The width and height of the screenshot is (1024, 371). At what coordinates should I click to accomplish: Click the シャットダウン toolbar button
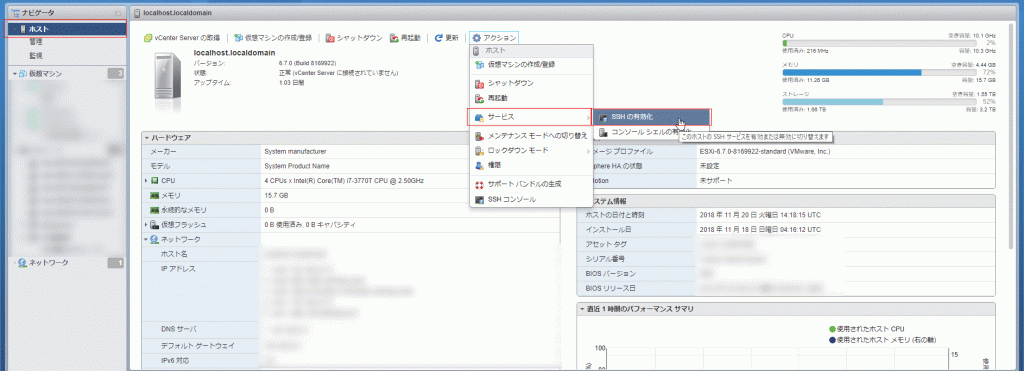(x=354, y=38)
